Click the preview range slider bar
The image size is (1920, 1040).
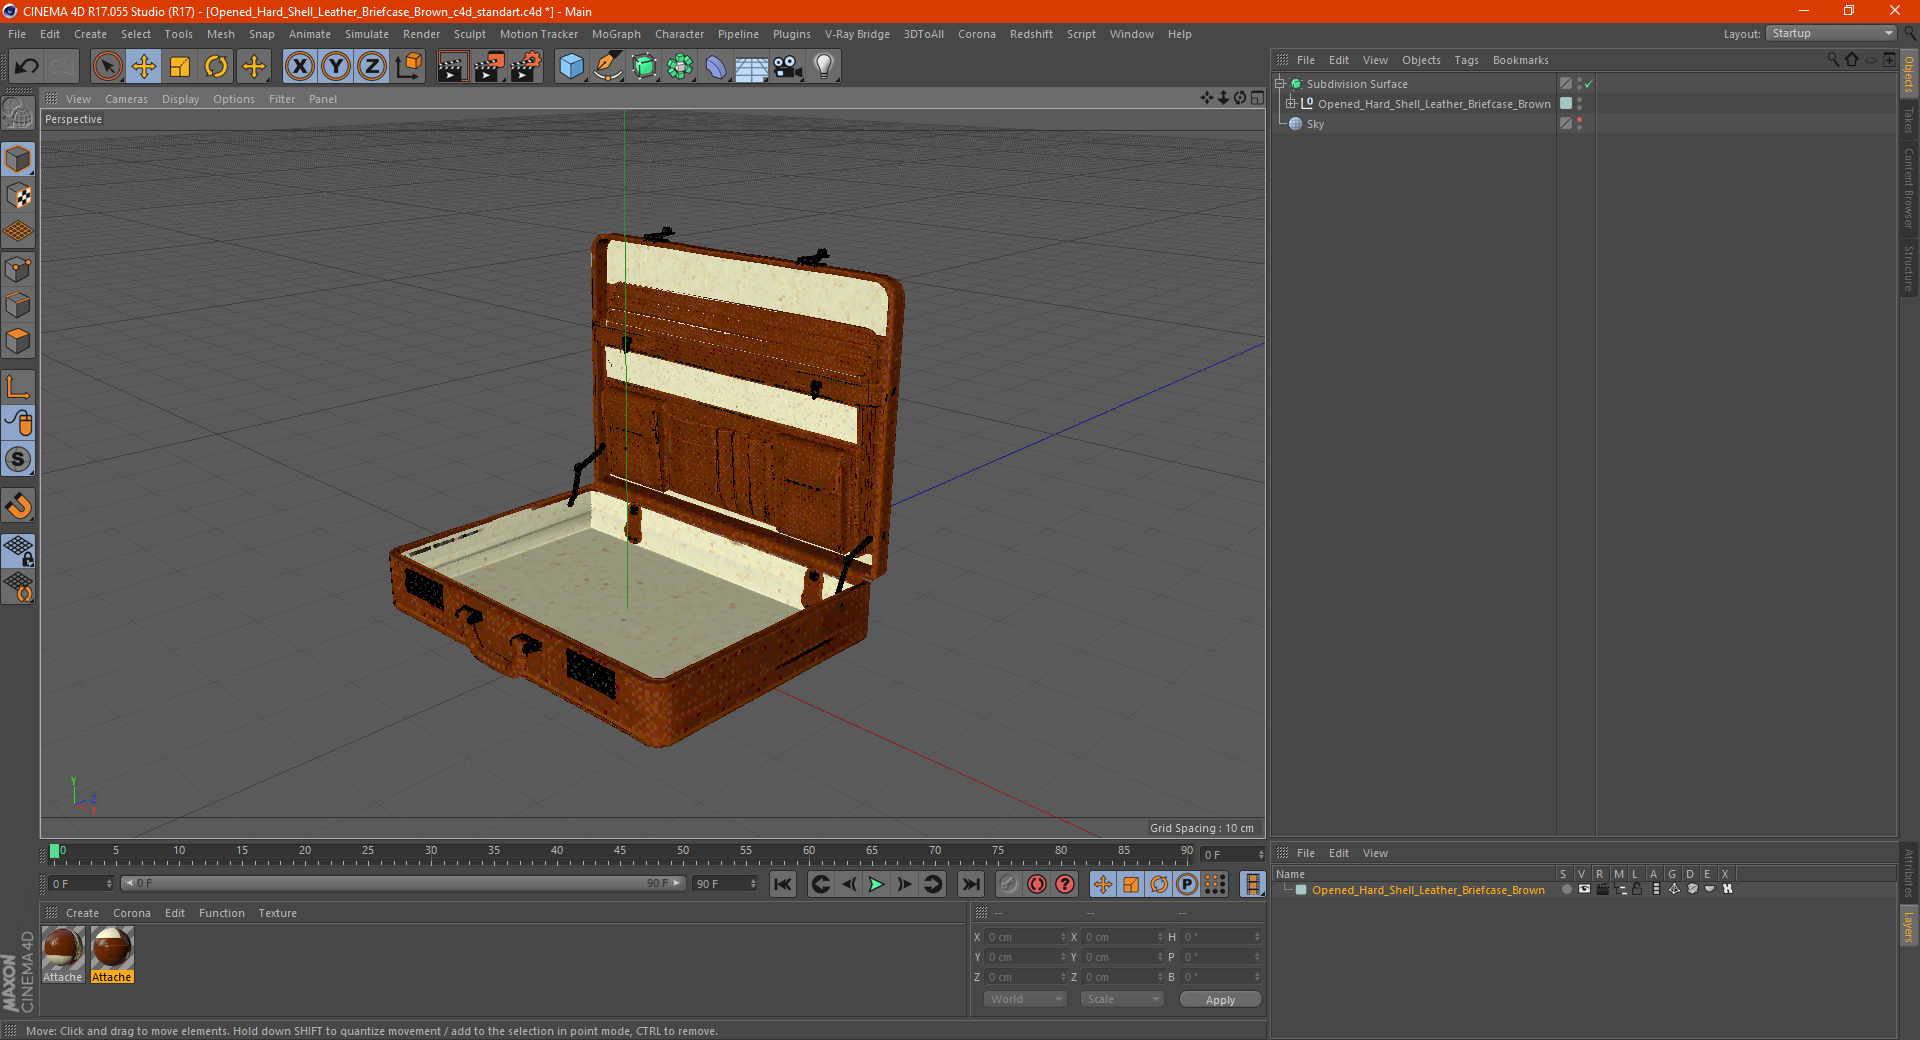[x=402, y=884]
